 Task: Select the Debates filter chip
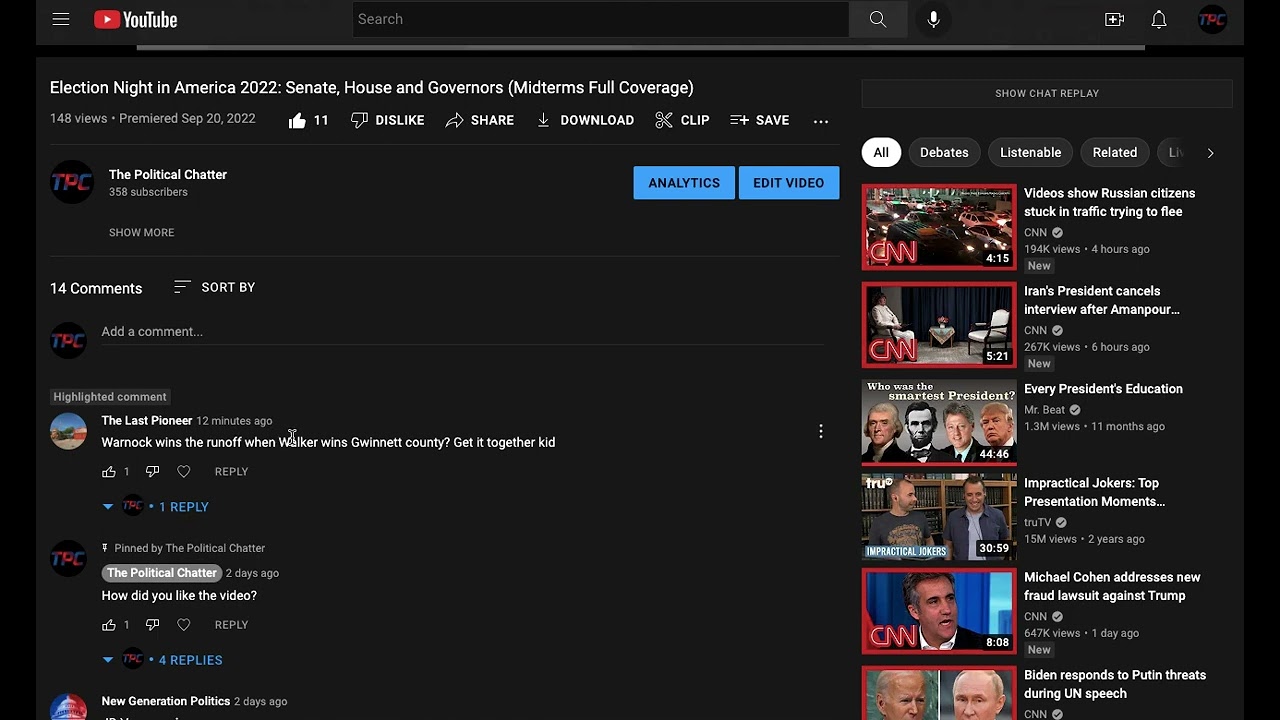click(944, 153)
